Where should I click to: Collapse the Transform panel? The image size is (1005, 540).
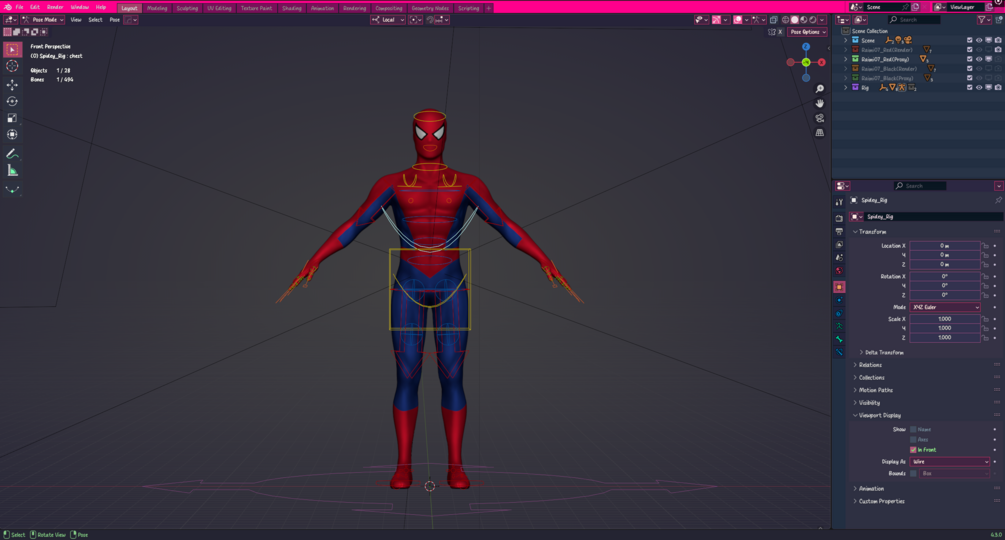(872, 232)
